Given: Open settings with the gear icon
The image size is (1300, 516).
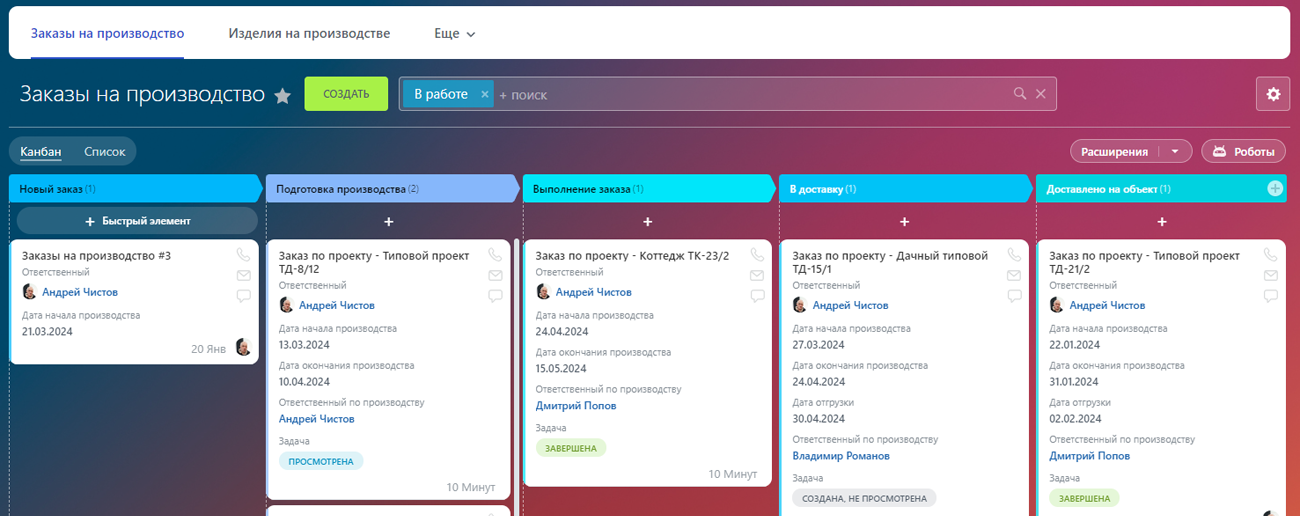Looking at the screenshot, I should click(1273, 94).
